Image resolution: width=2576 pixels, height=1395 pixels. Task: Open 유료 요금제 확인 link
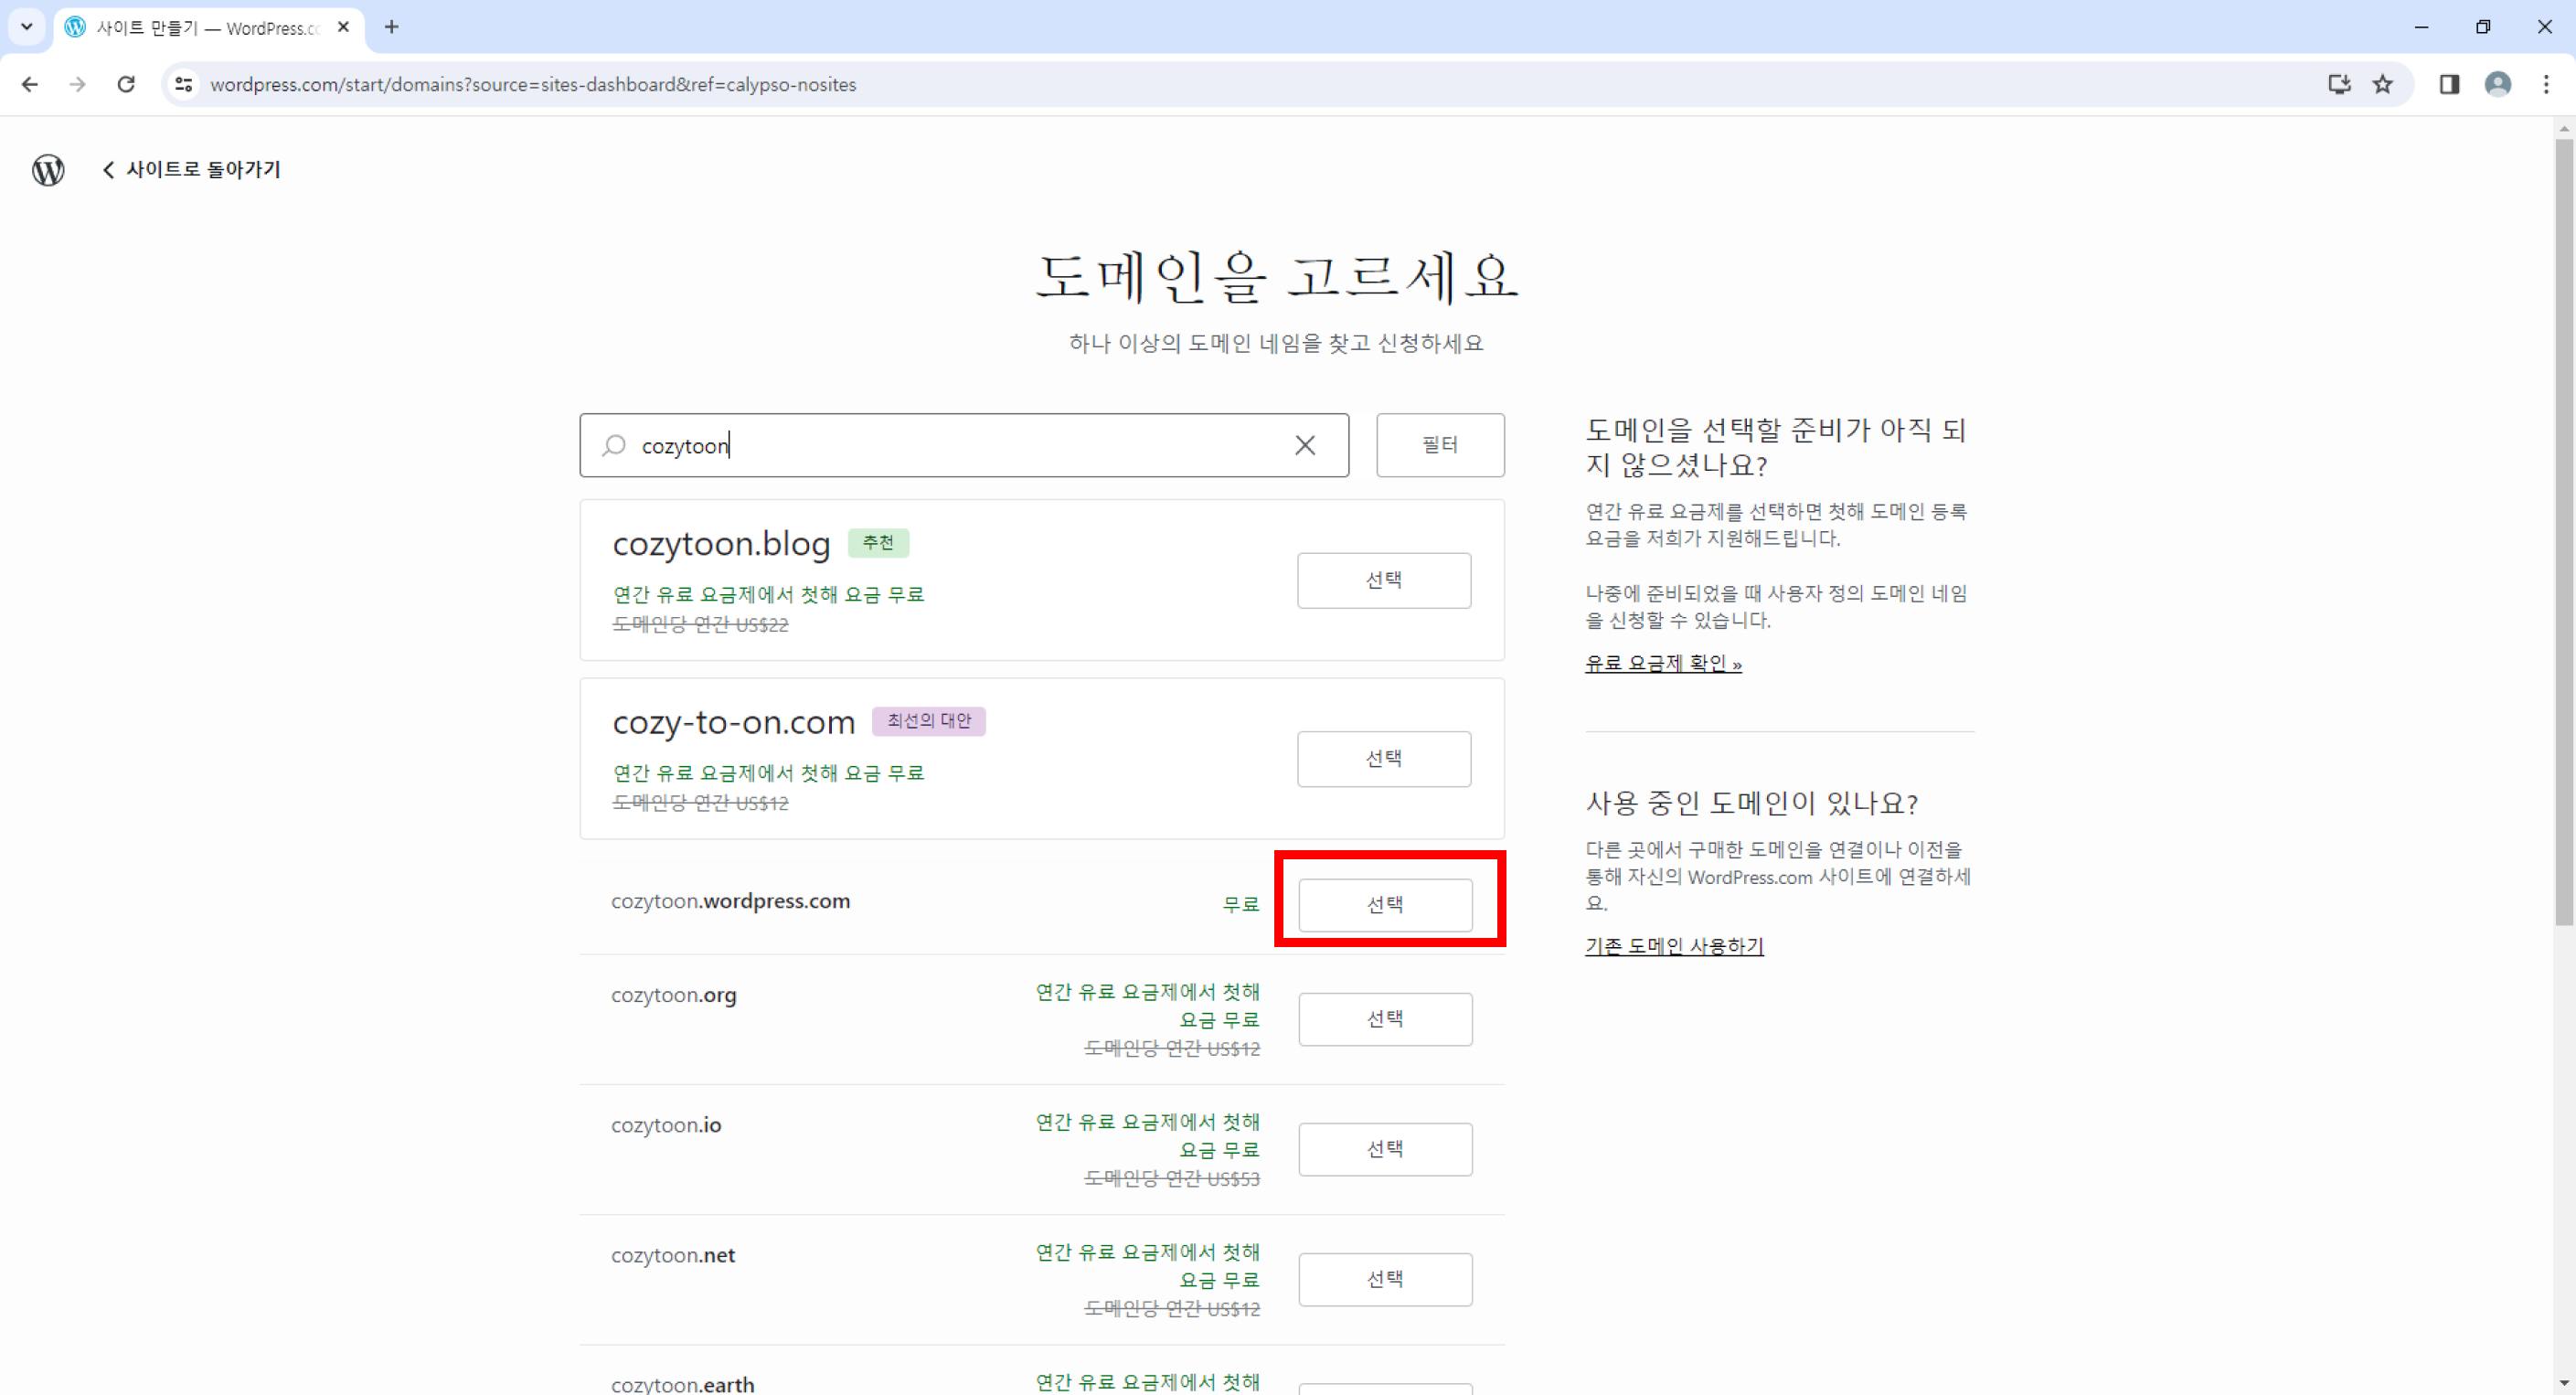(1663, 663)
